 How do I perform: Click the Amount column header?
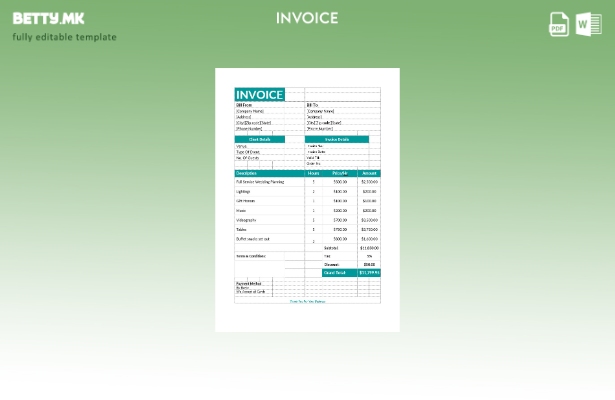[369, 173]
